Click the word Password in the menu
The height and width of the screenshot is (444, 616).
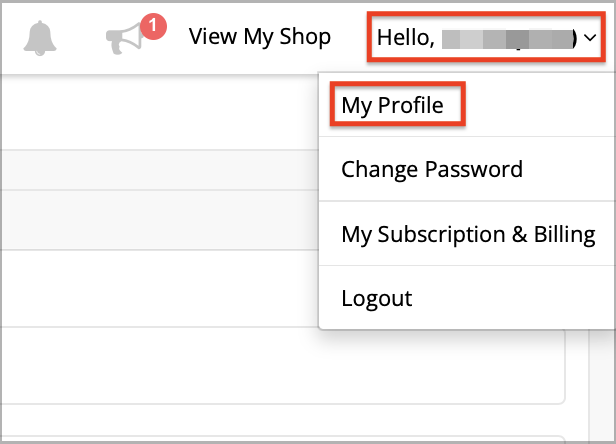pyautogui.click(x=474, y=169)
